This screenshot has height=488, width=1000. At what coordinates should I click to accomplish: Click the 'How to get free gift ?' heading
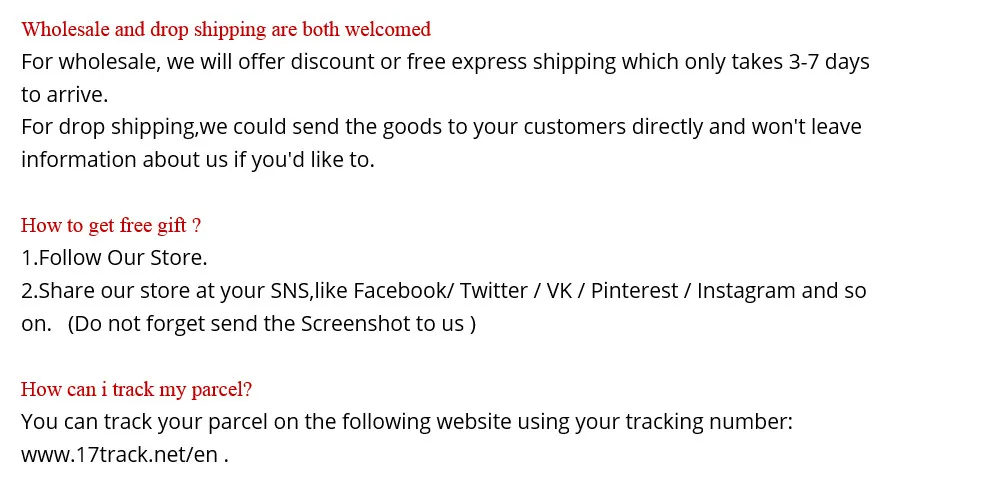111,225
